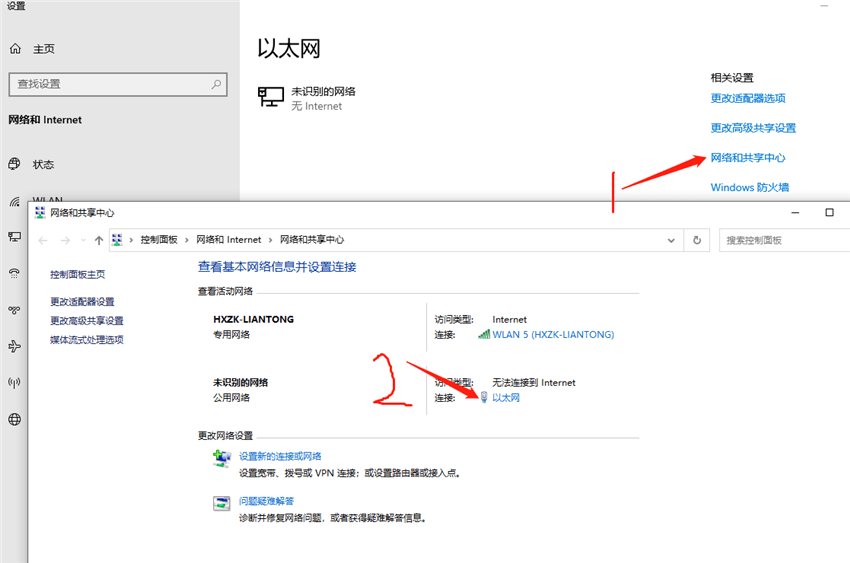Screen dimensions: 850x563
Task: Open 问题疑难解答 link
Action: pyautogui.click(x=266, y=501)
